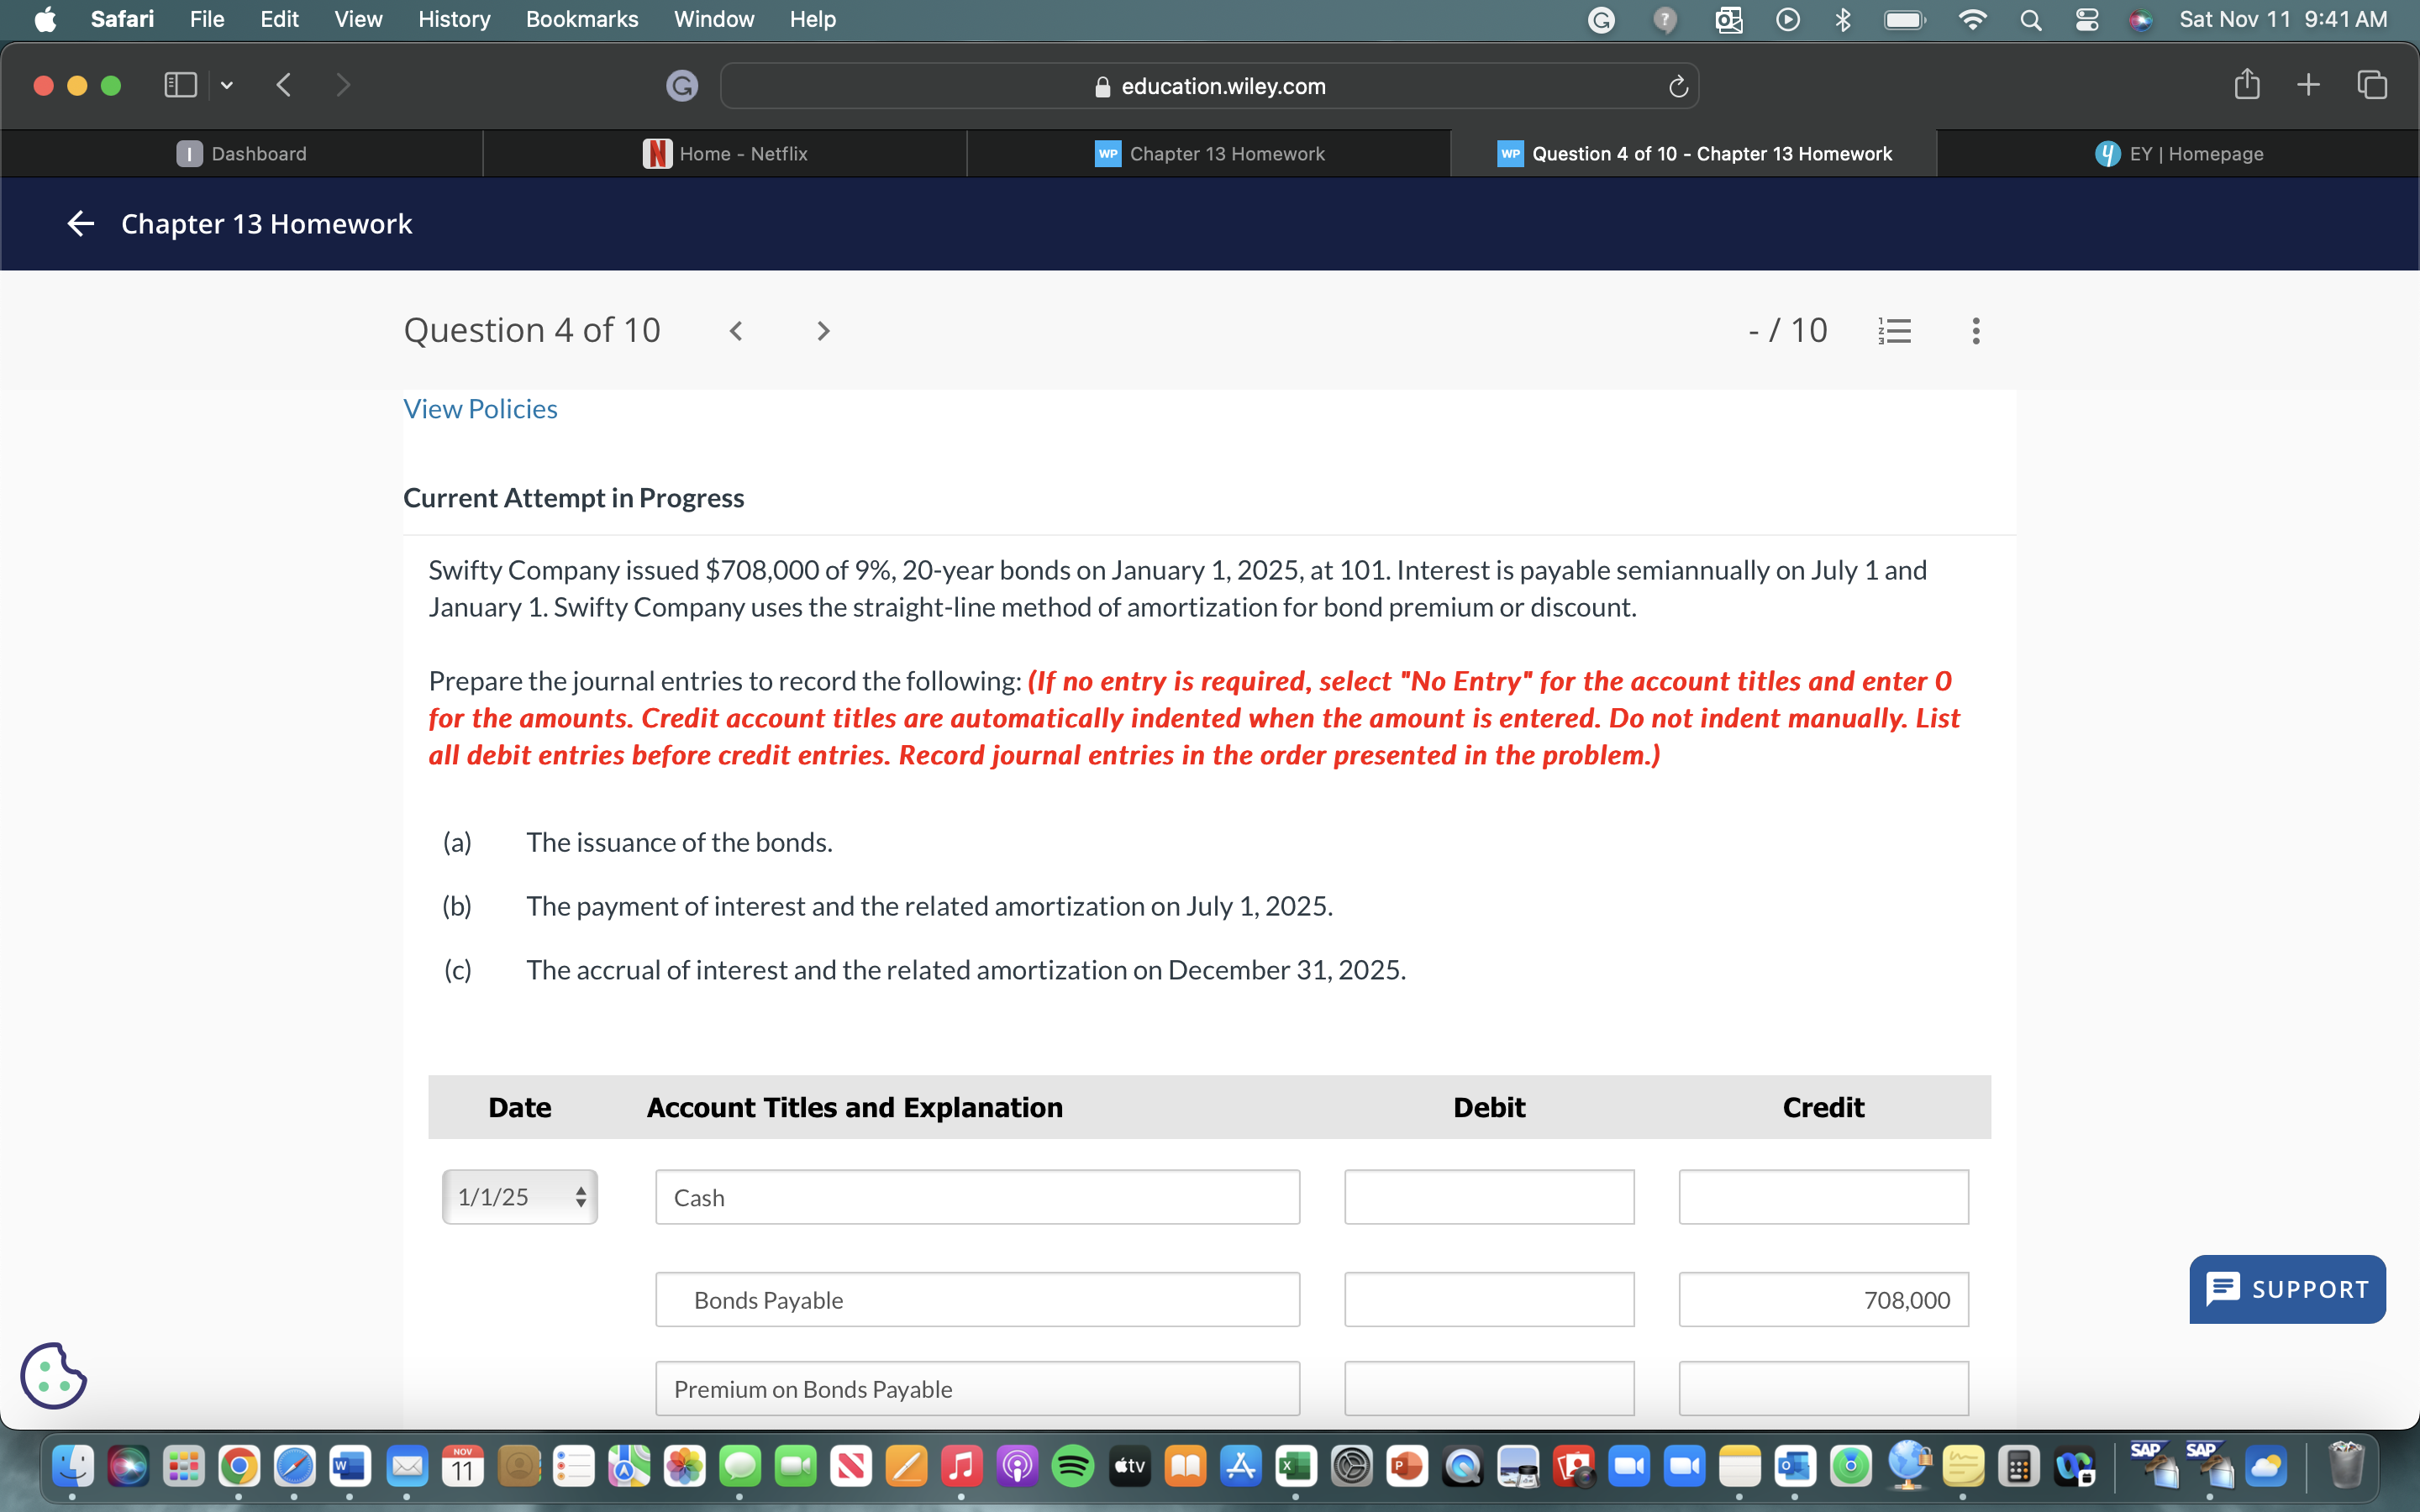The width and height of the screenshot is (2420, 1512).
Task: Open the three-dot options menu
Action: (1975, 331)
